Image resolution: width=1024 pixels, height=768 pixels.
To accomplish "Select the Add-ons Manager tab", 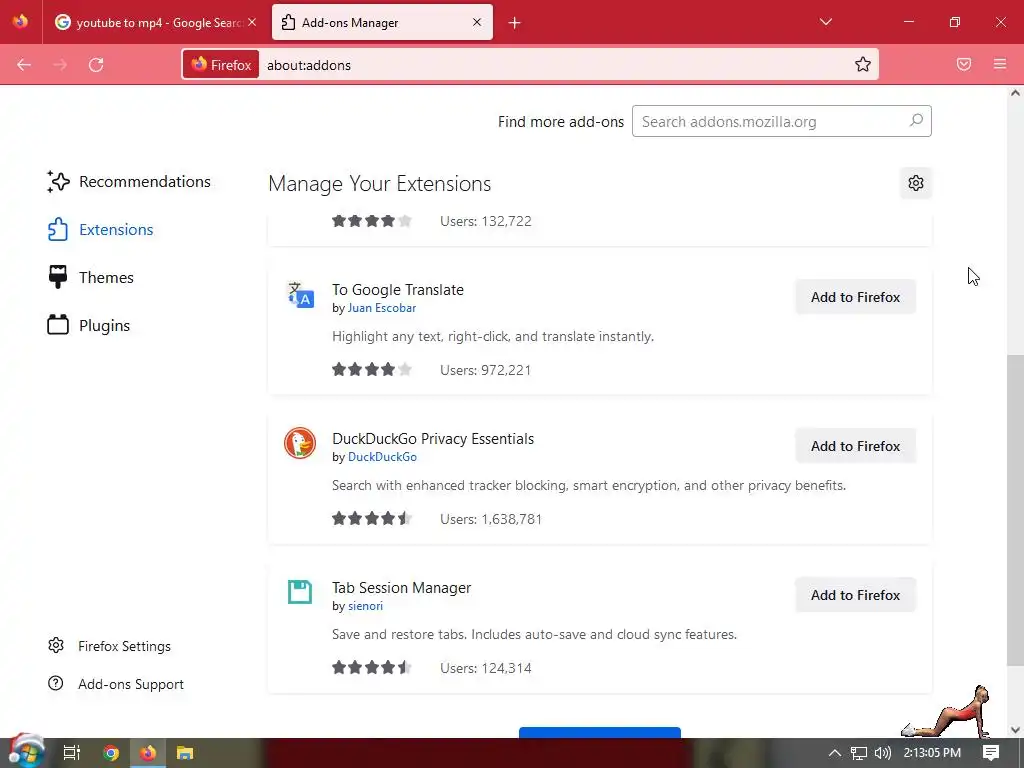I will [x=382, y=22].
